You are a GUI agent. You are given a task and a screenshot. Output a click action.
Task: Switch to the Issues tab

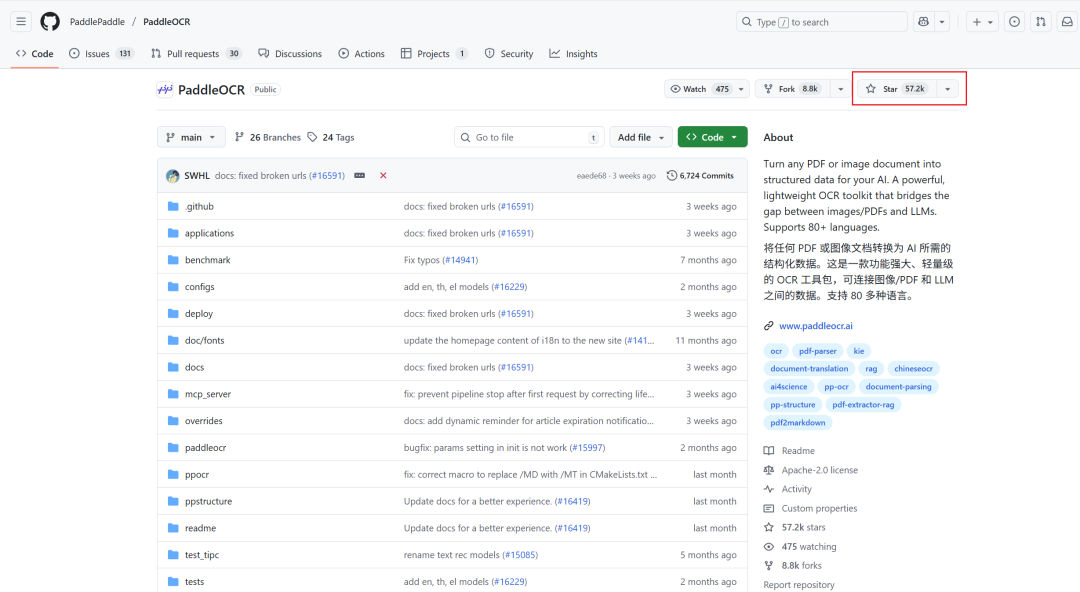pyautogui.click(x=101, y=53)
